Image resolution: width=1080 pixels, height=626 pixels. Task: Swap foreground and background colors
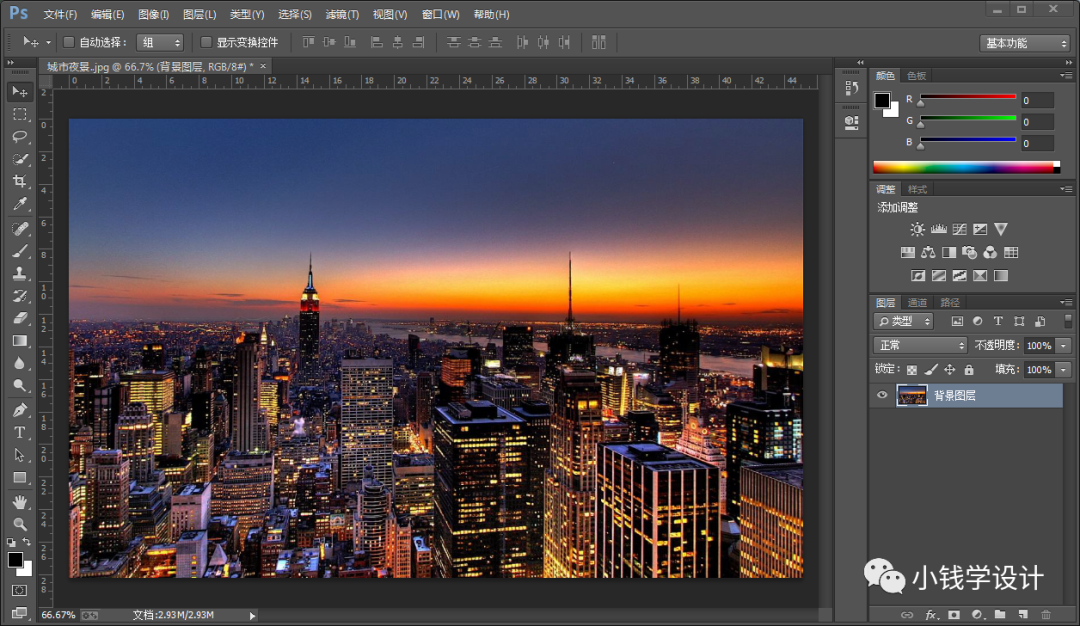pyautogui.click(x=26, y=542)
